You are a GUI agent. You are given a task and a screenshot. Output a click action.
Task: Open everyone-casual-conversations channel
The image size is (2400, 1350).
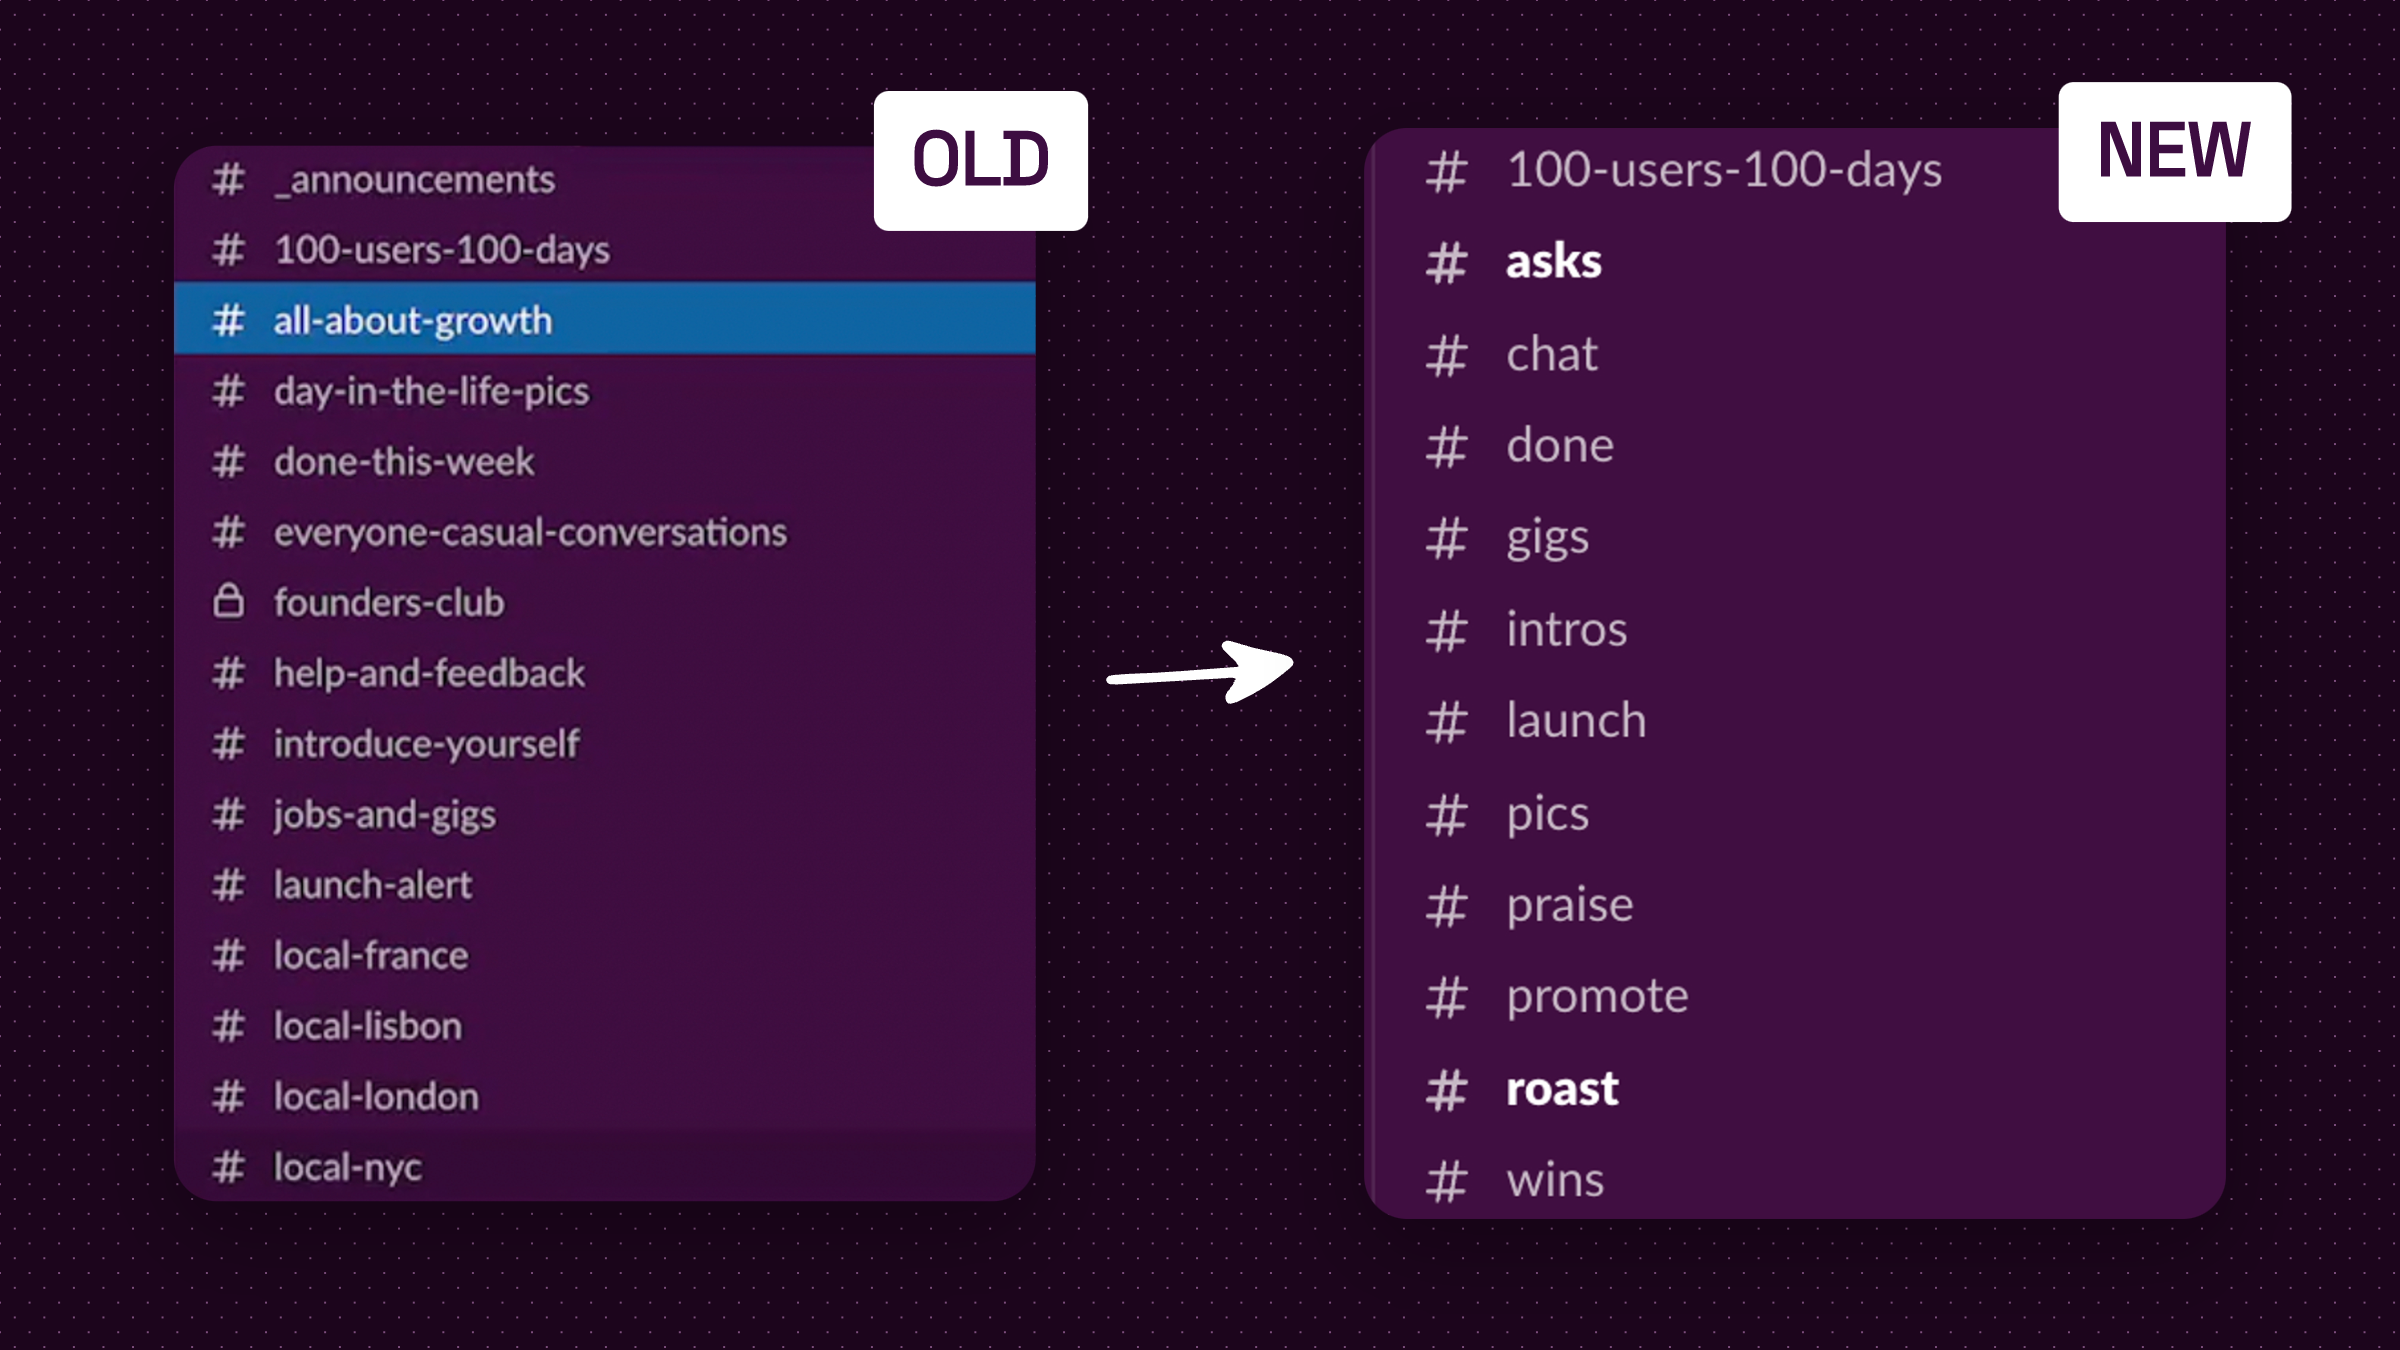pyautogui.click(x=530, y=532)
